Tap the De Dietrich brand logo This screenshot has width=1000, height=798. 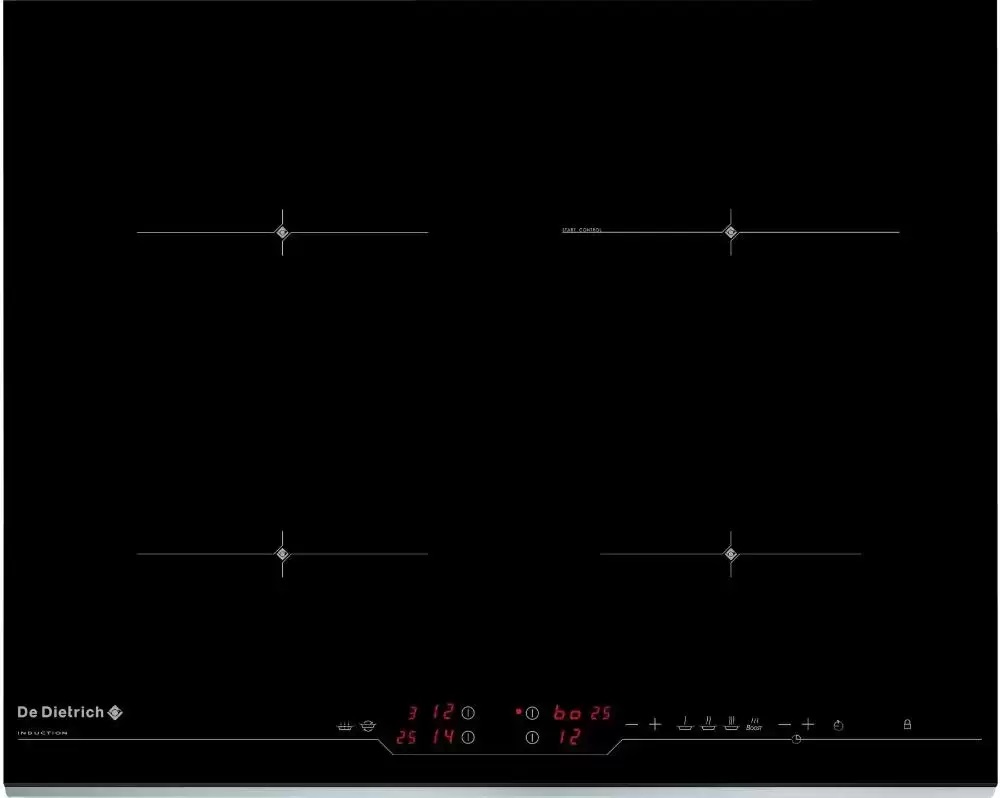click(x=70, y=713)
